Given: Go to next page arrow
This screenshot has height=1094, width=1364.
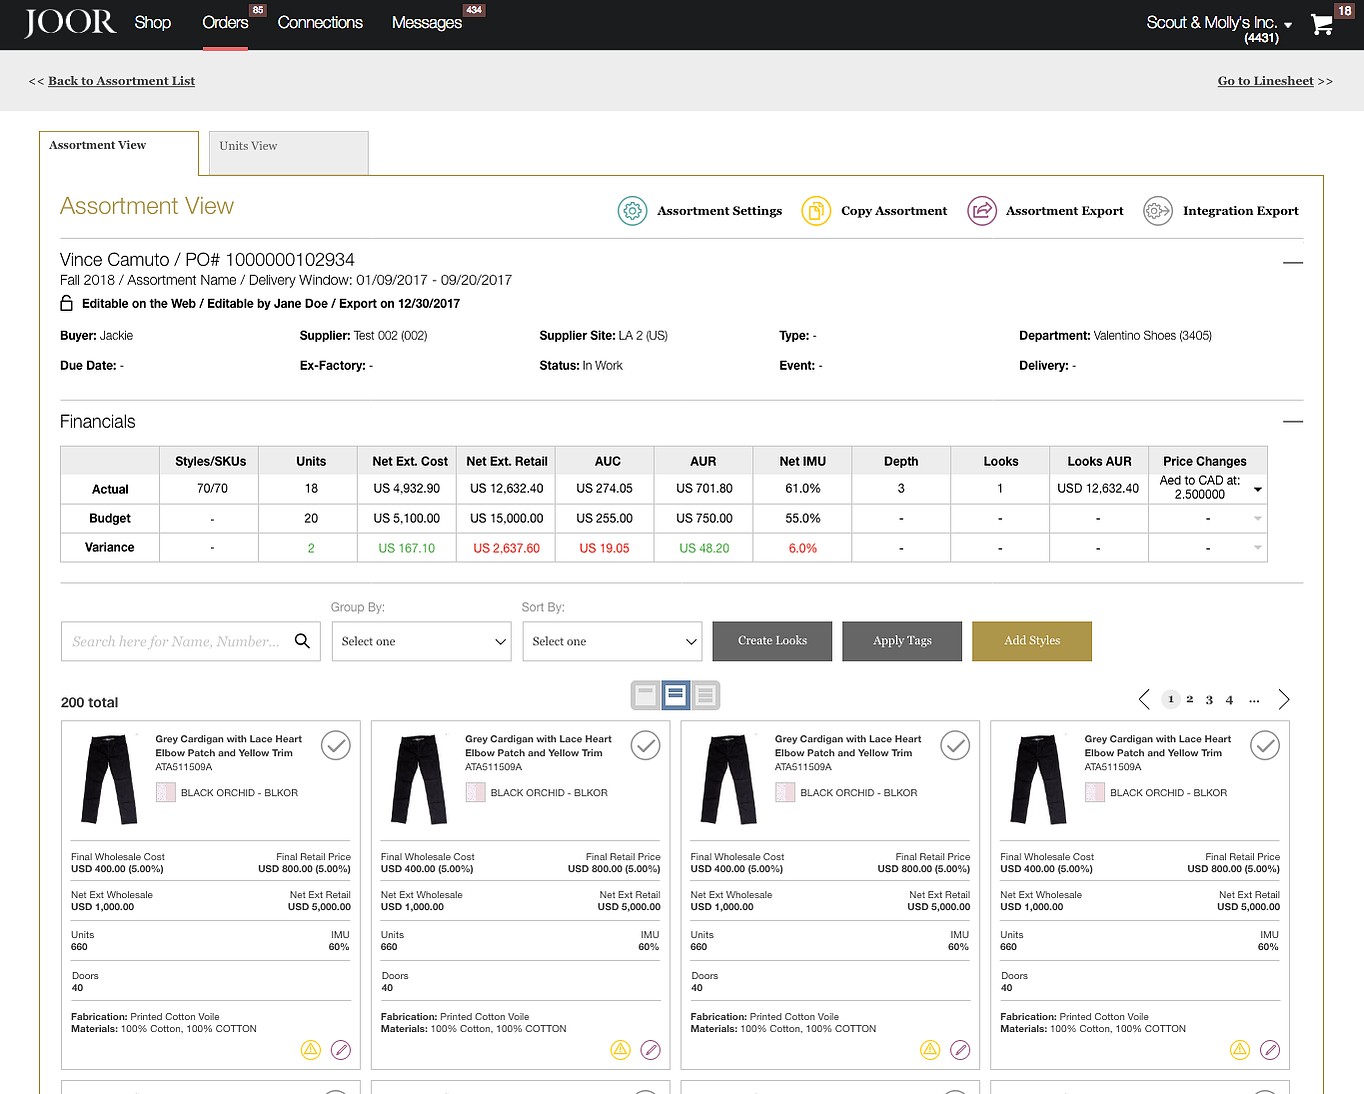Looking at the screenshot, I should (1284, 699).
